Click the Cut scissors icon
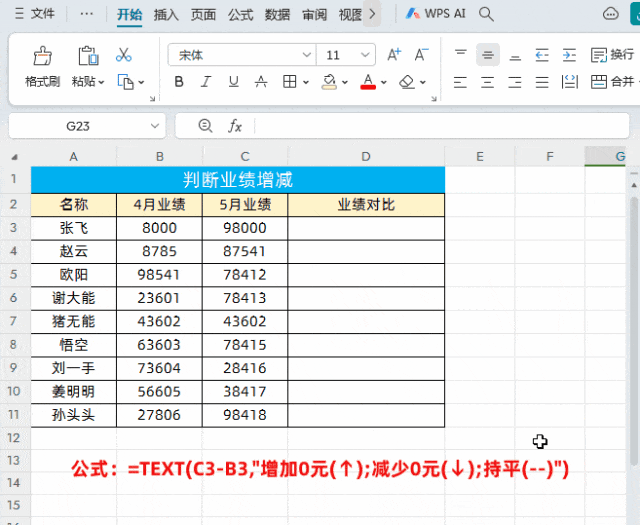Viewport: 640px width, 525px height. [x=124, y=55]
